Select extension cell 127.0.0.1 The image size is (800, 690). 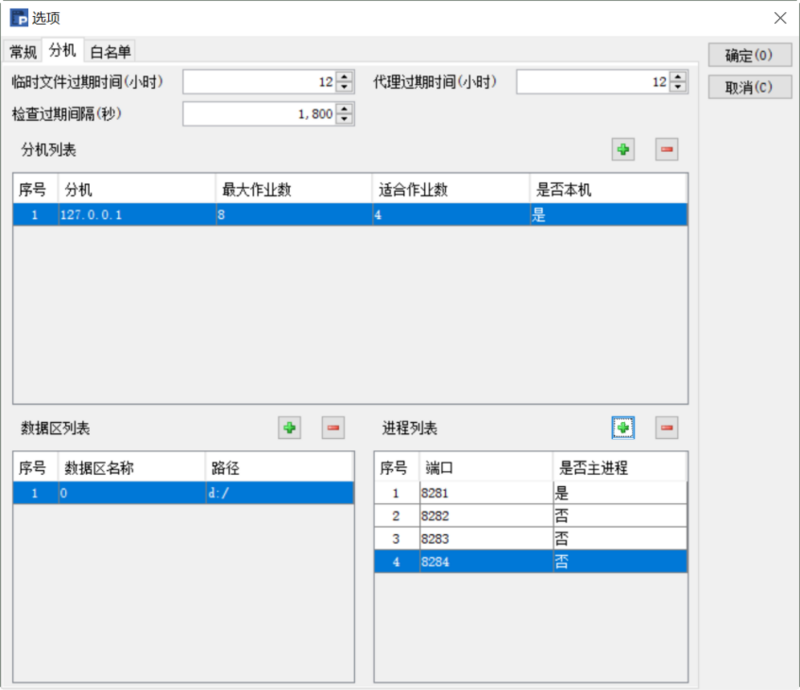click(137, 215)
